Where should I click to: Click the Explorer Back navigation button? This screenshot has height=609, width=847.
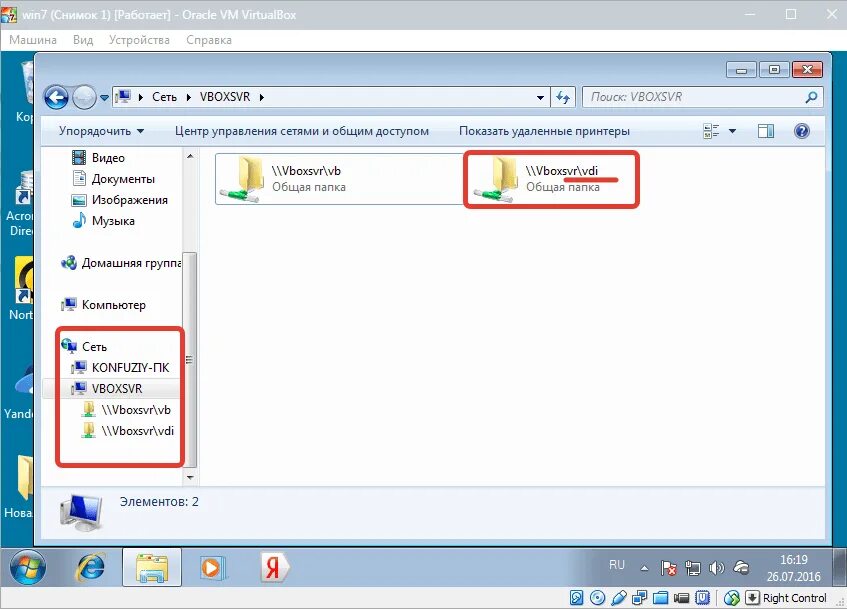point(57,98)
